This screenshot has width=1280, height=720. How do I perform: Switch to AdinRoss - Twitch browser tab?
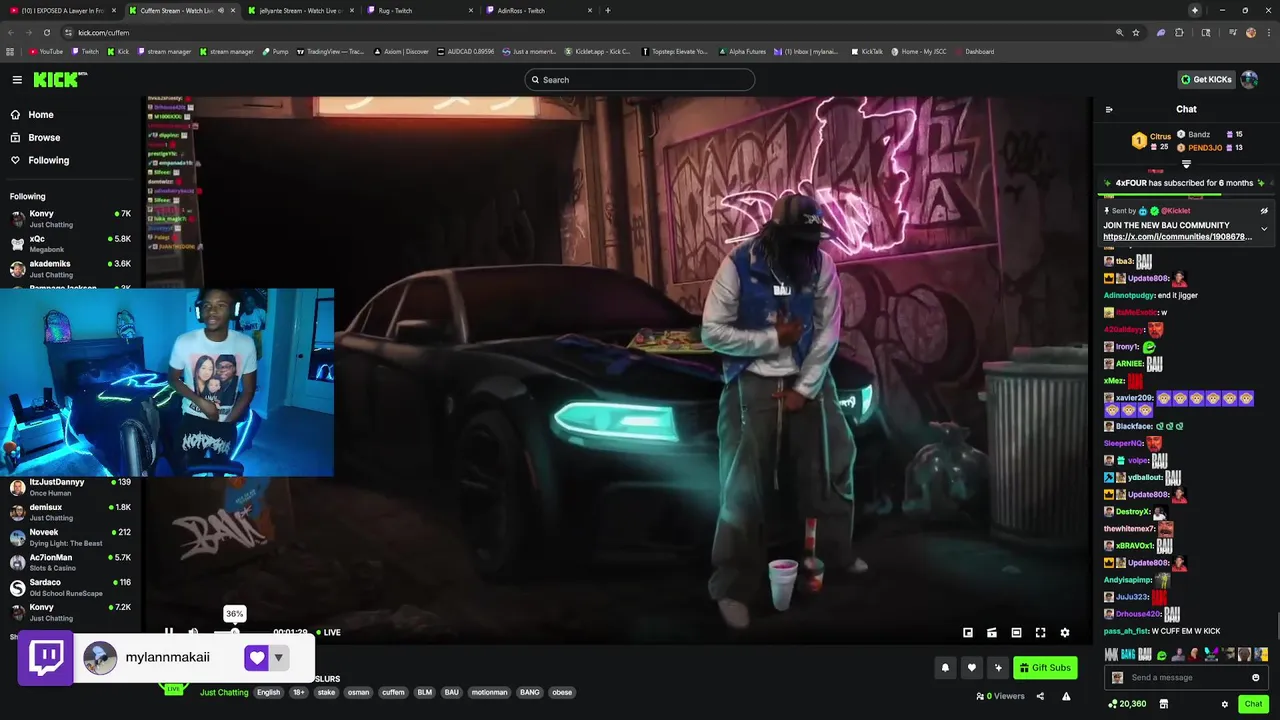click(538, 10)
